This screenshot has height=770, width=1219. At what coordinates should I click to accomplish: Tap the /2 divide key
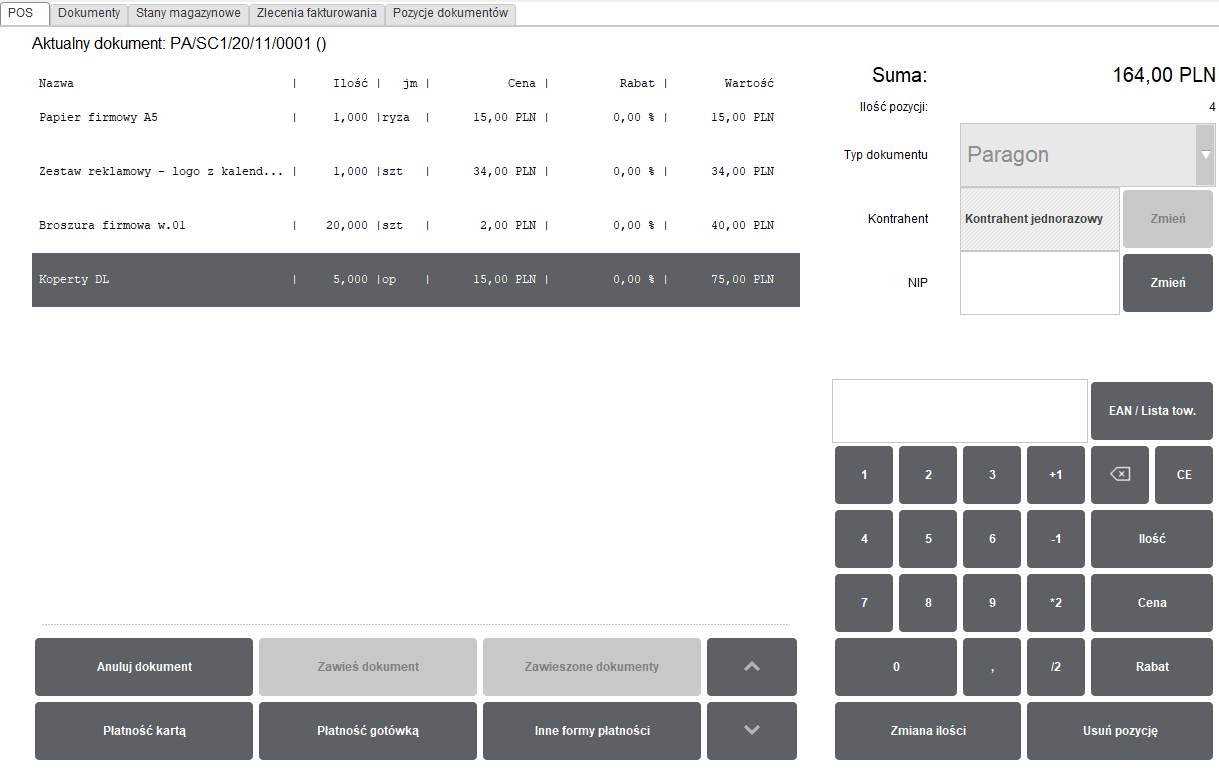click(x=1055, y=667)
